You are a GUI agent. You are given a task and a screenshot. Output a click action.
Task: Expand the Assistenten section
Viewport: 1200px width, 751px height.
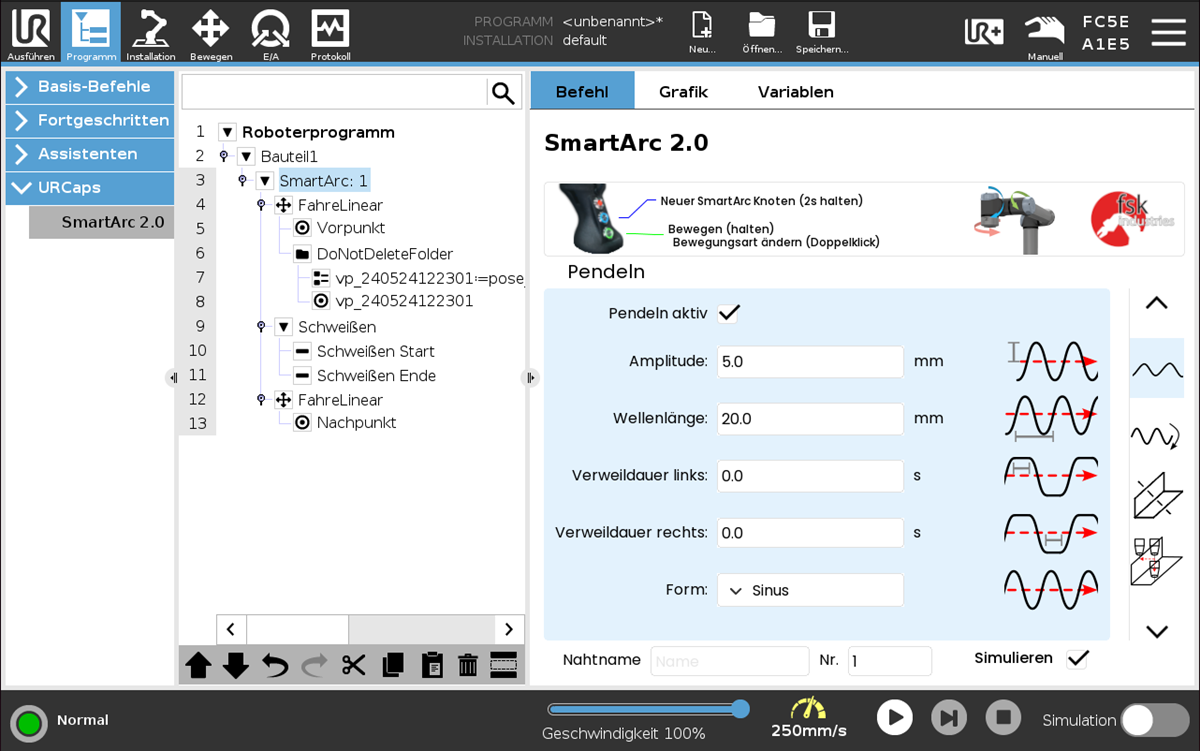click(90, 154)
